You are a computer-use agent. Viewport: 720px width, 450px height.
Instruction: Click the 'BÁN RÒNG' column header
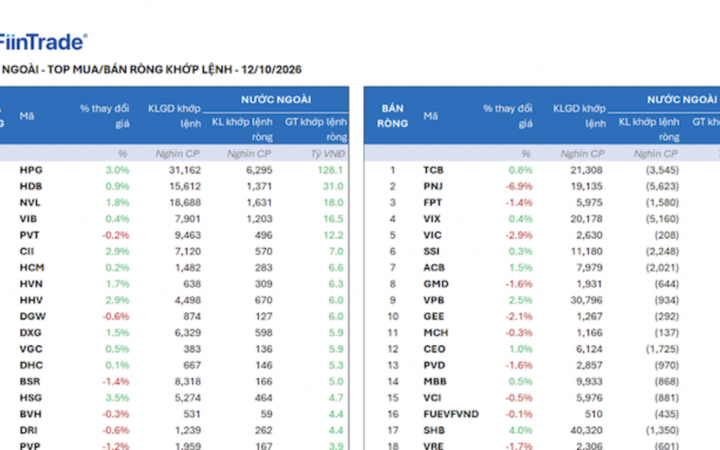click(x=392, y=116)
